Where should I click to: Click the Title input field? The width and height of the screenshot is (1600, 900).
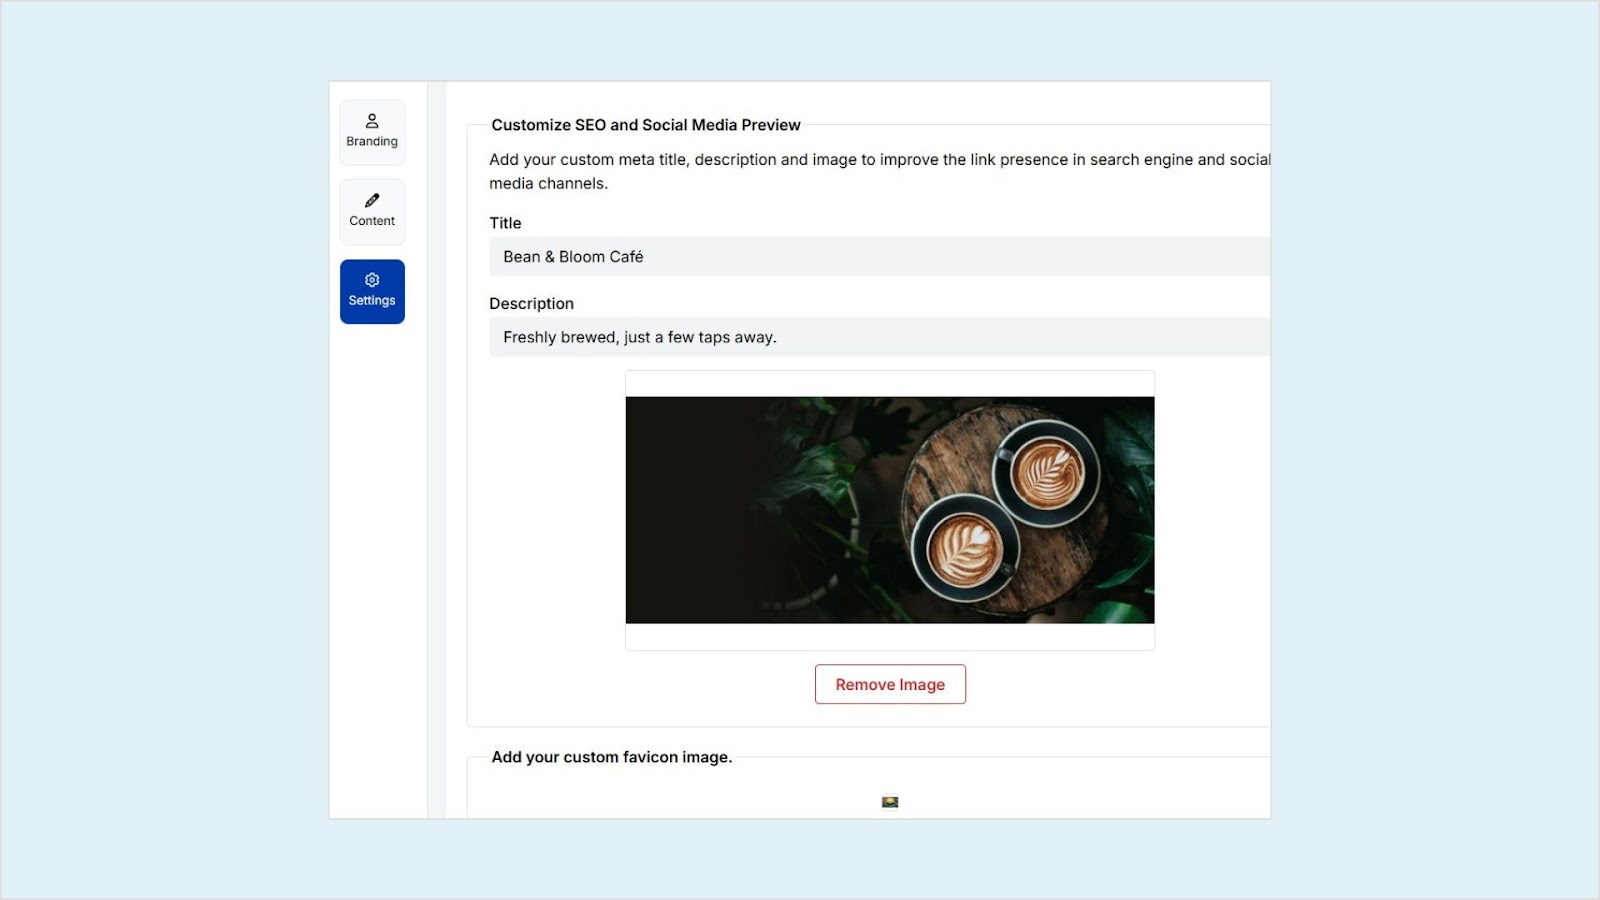coord(879,256)
